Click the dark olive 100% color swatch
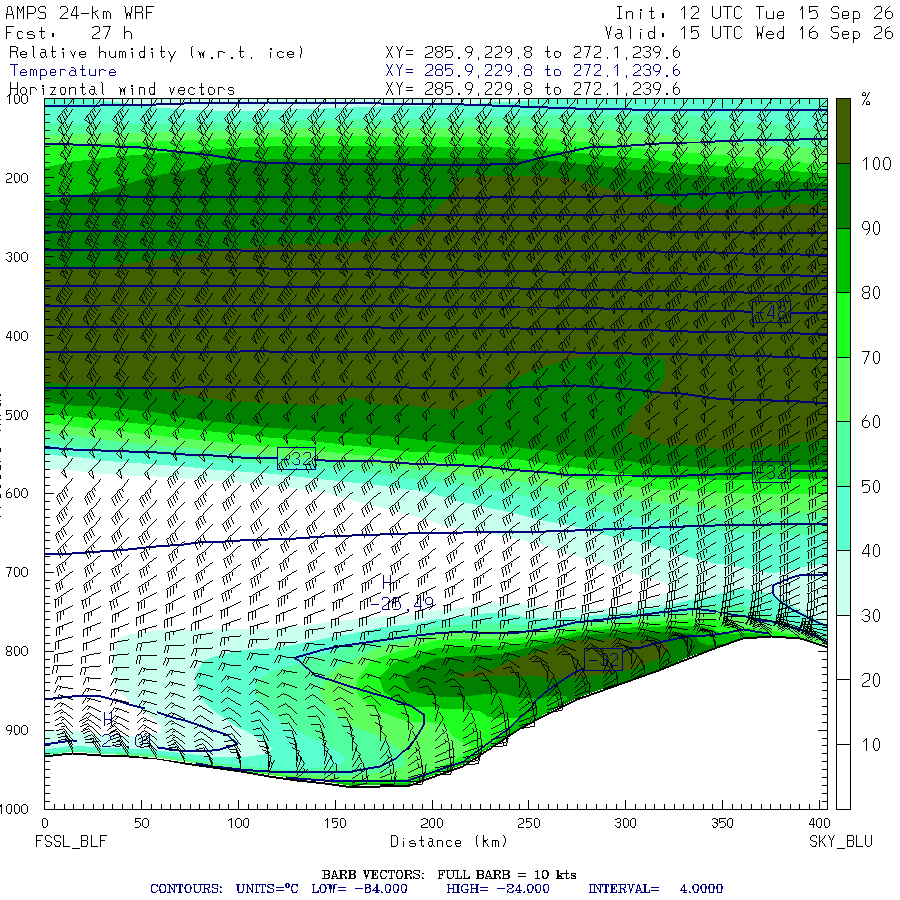900x900 pixels. 843,131
